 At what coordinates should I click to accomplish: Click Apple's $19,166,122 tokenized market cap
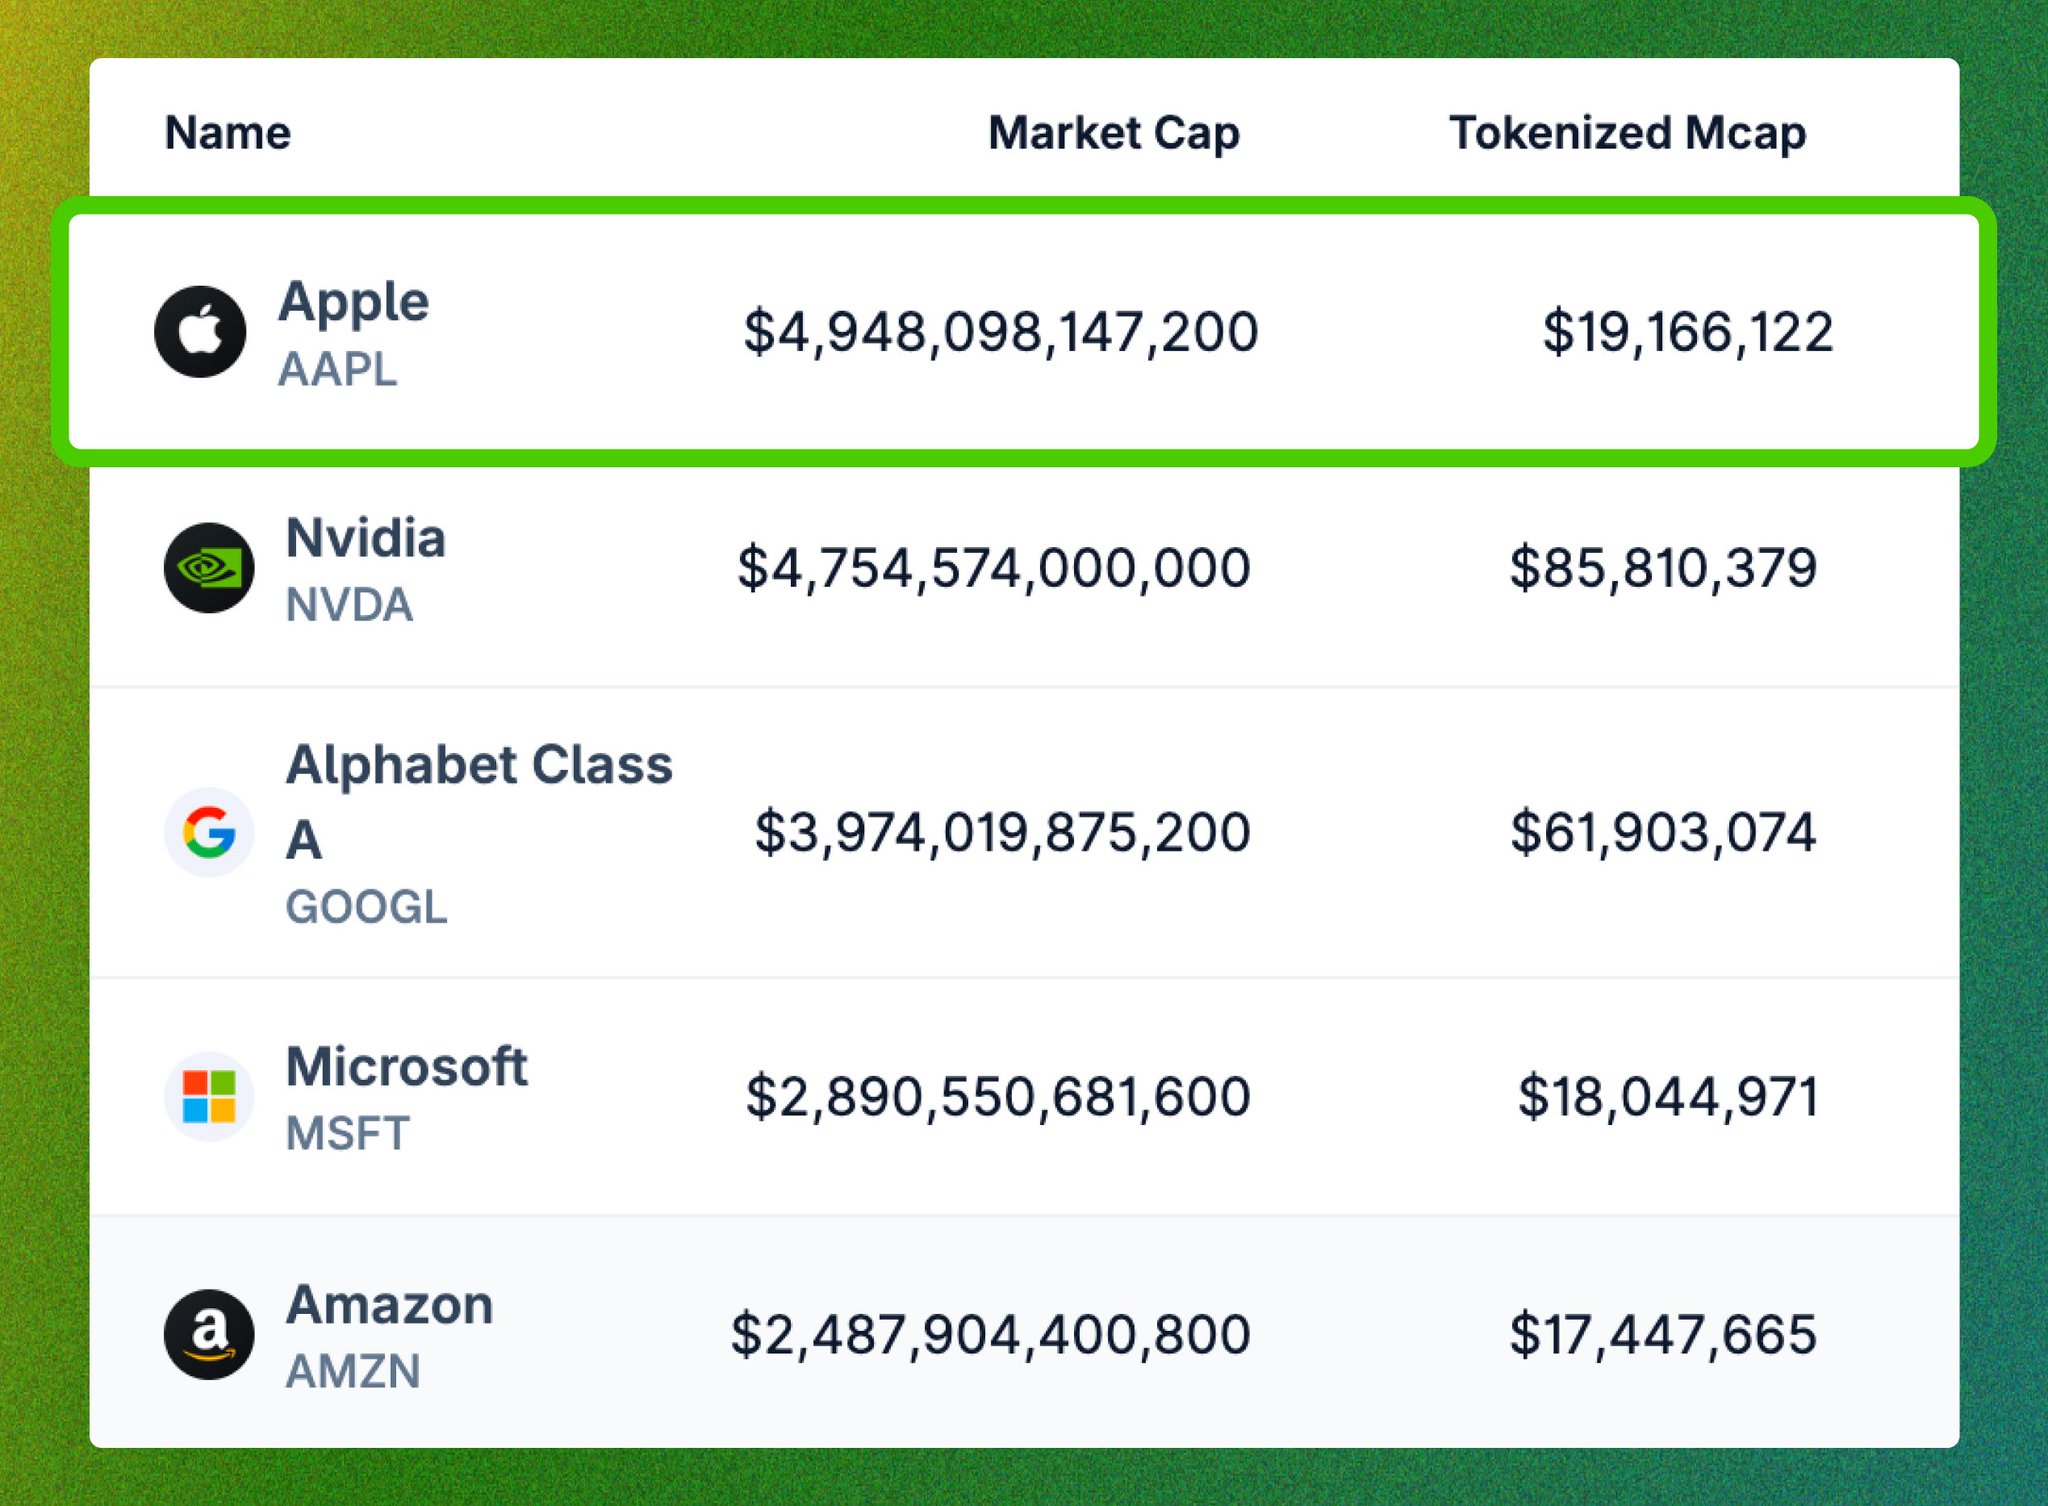pyautogui.click(x=1688, y=333)
